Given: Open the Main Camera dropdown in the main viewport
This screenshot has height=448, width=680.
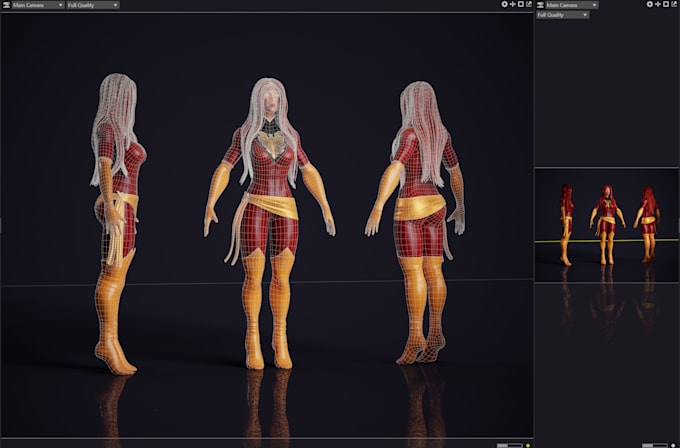Looking at the screenshot, I should (38, 5).
